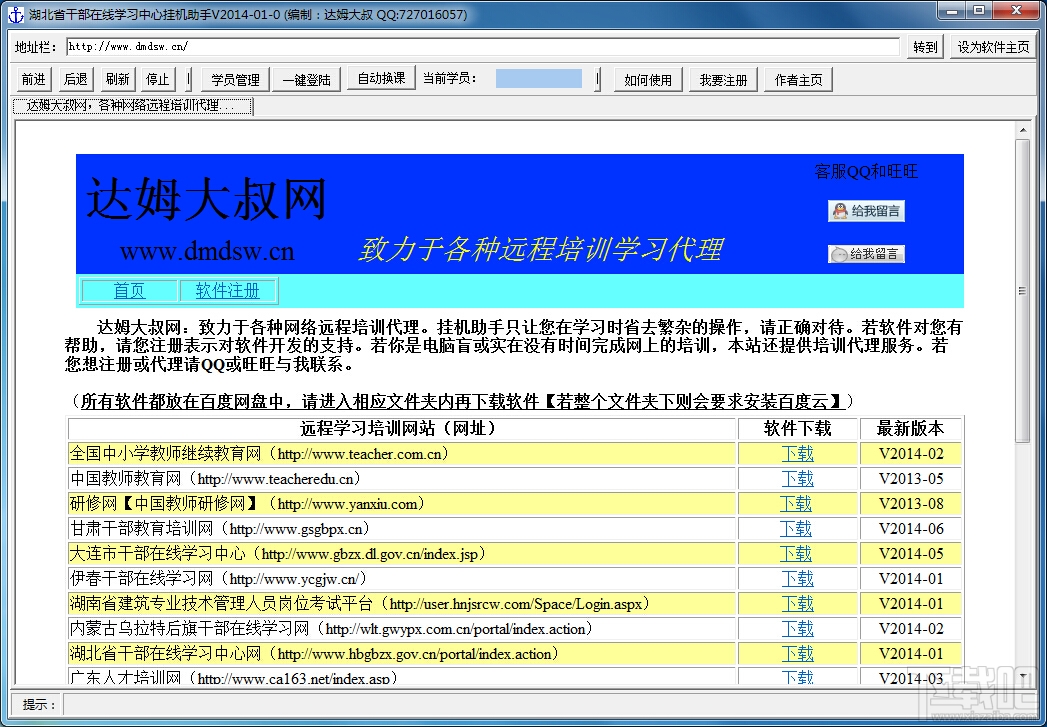Click the 后退 back button
Viewport: 1047px width, 727px height.
tap(75, 79)
